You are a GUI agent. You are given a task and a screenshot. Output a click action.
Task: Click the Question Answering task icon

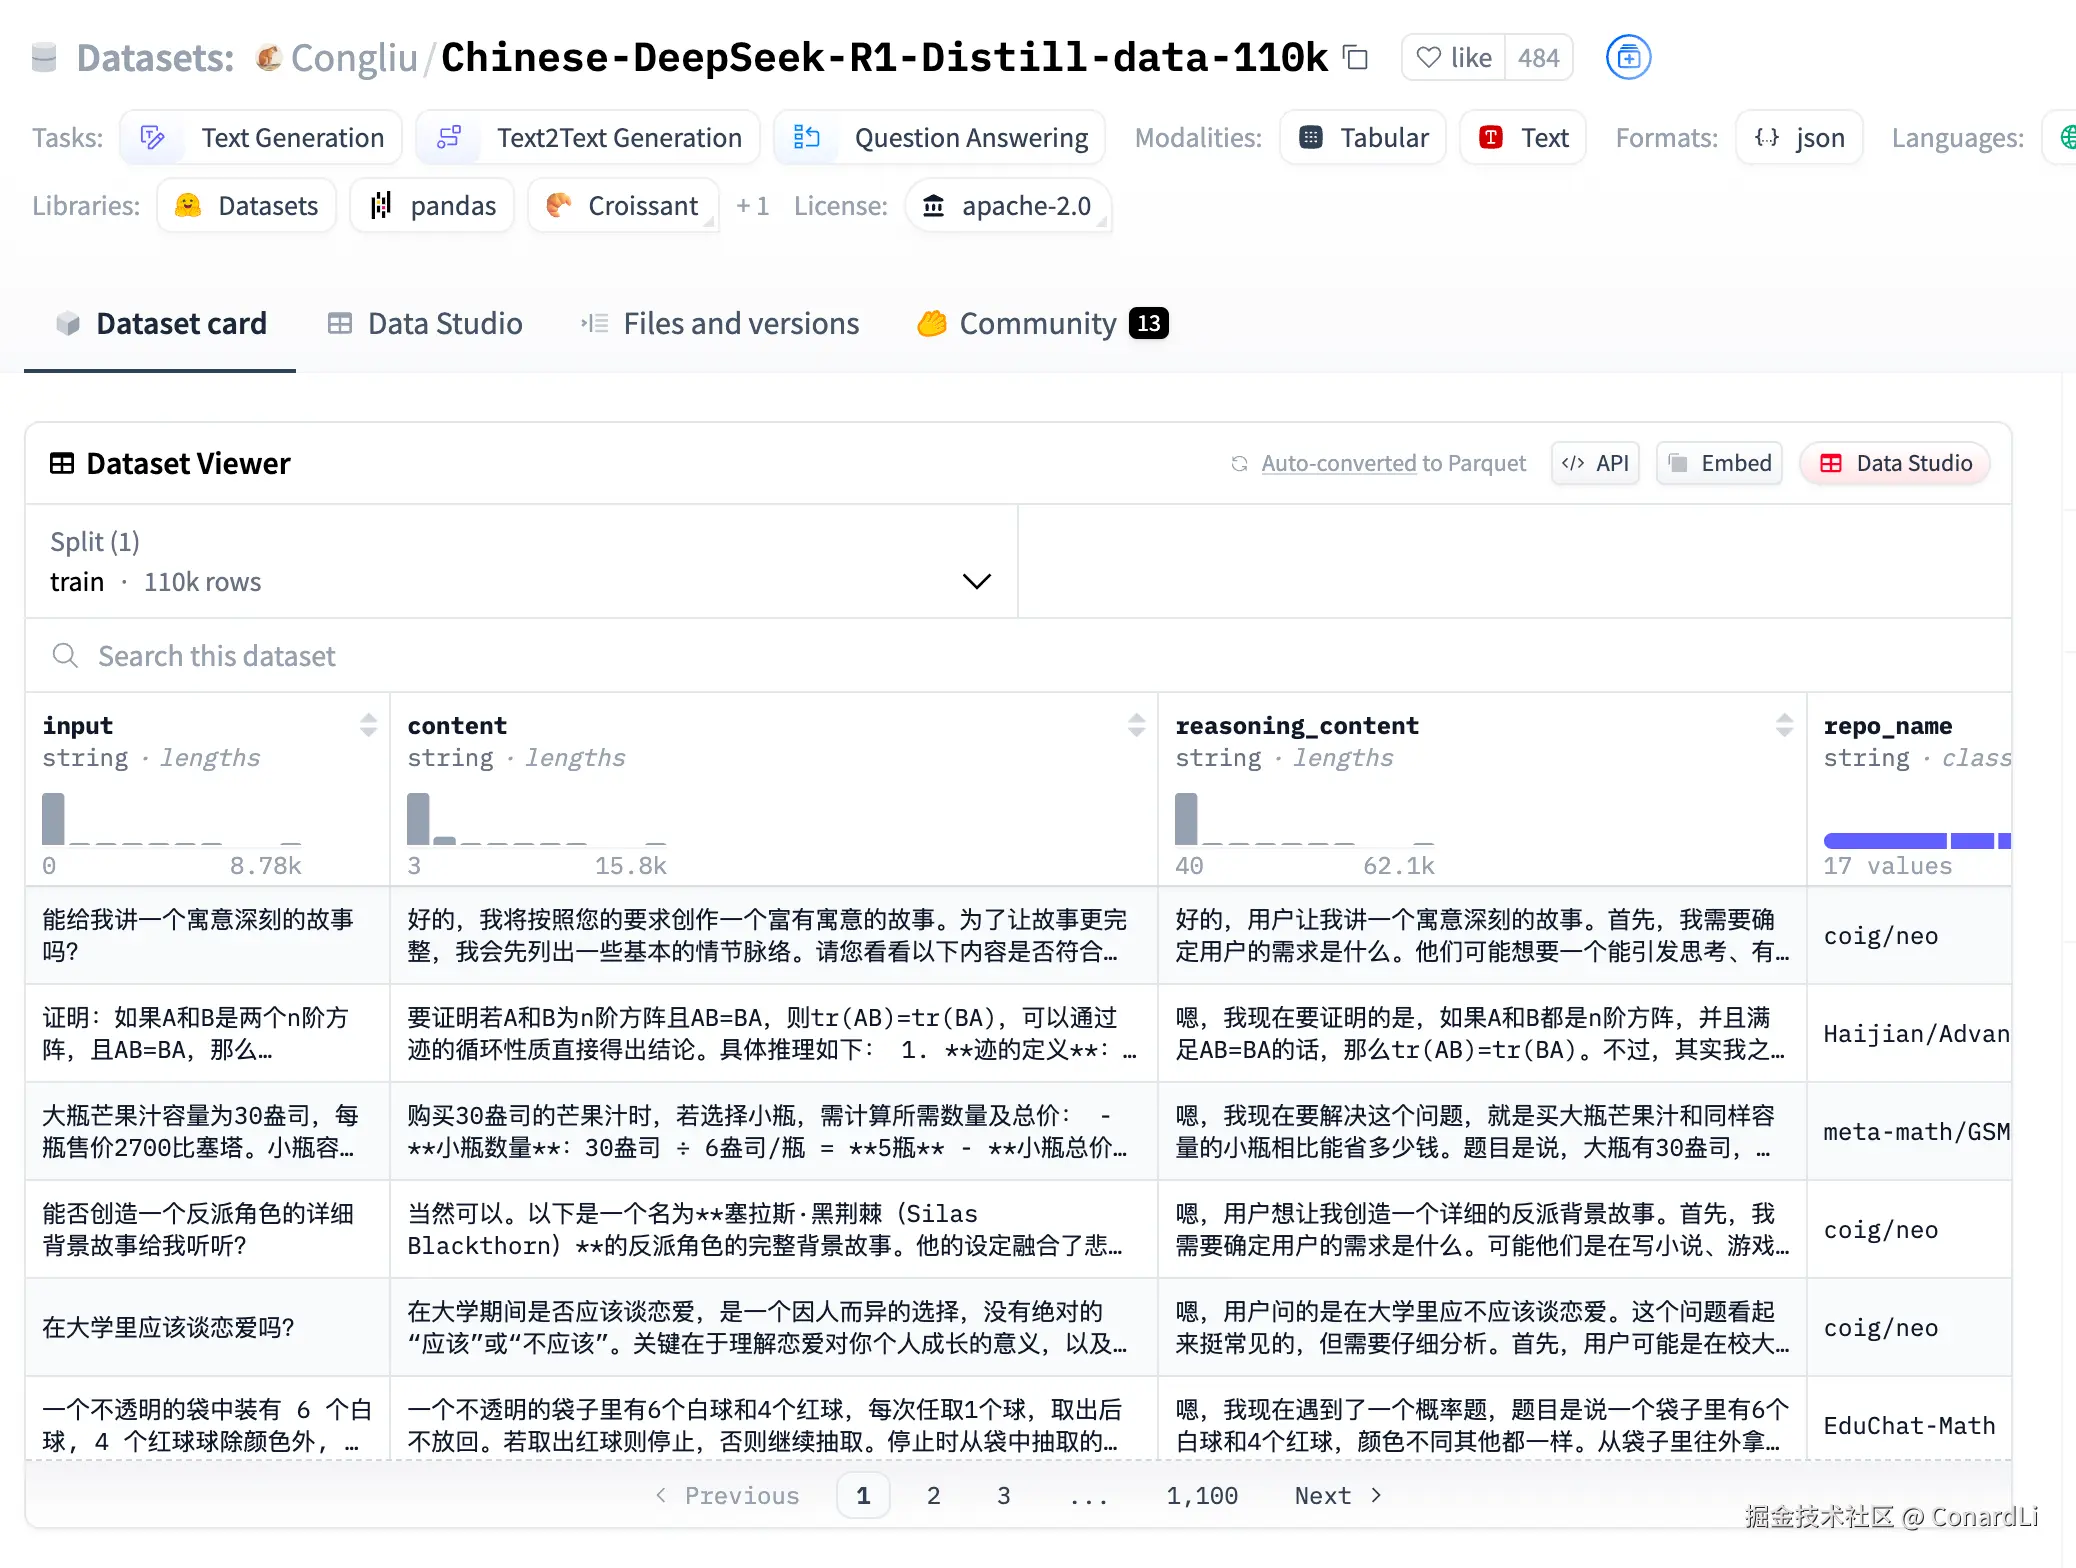click(x=805, y=137)
